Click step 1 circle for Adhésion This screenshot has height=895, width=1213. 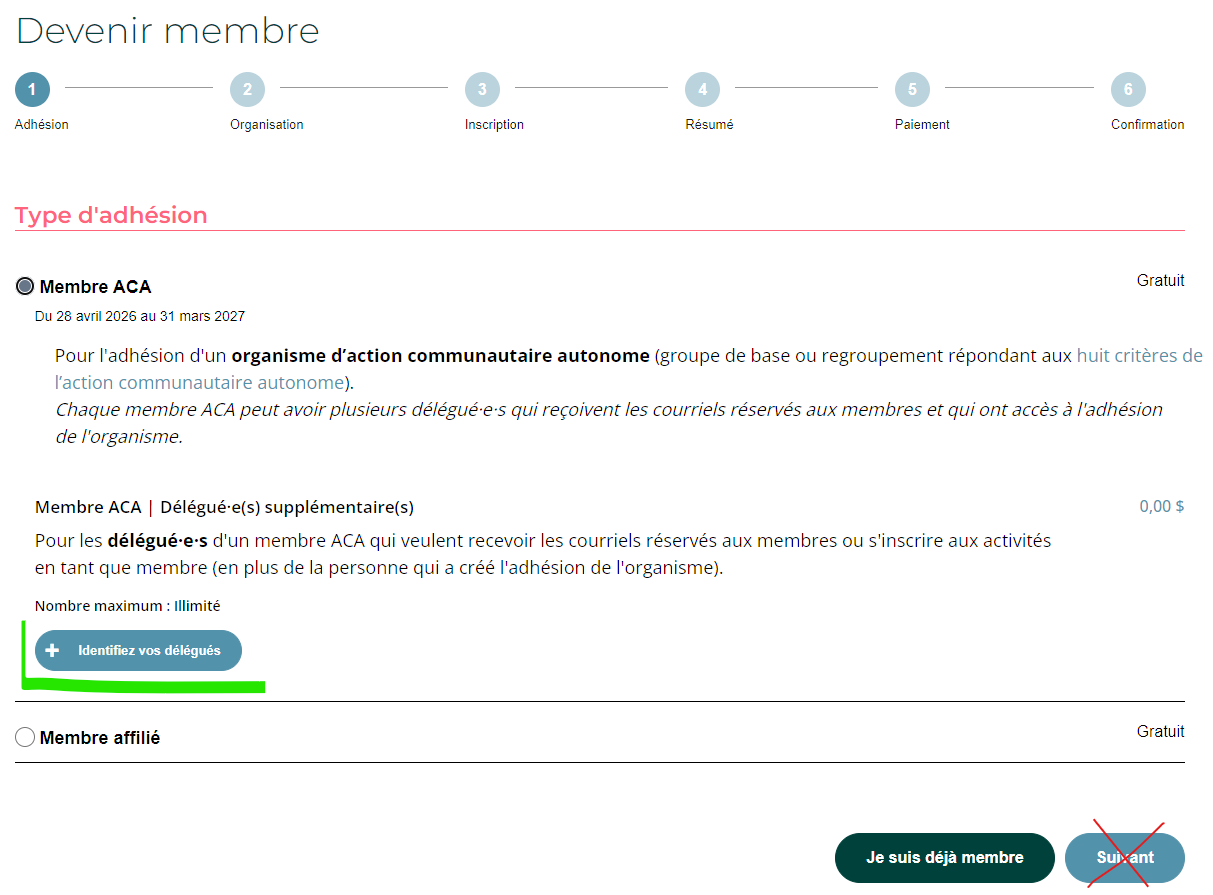point(32,90)
